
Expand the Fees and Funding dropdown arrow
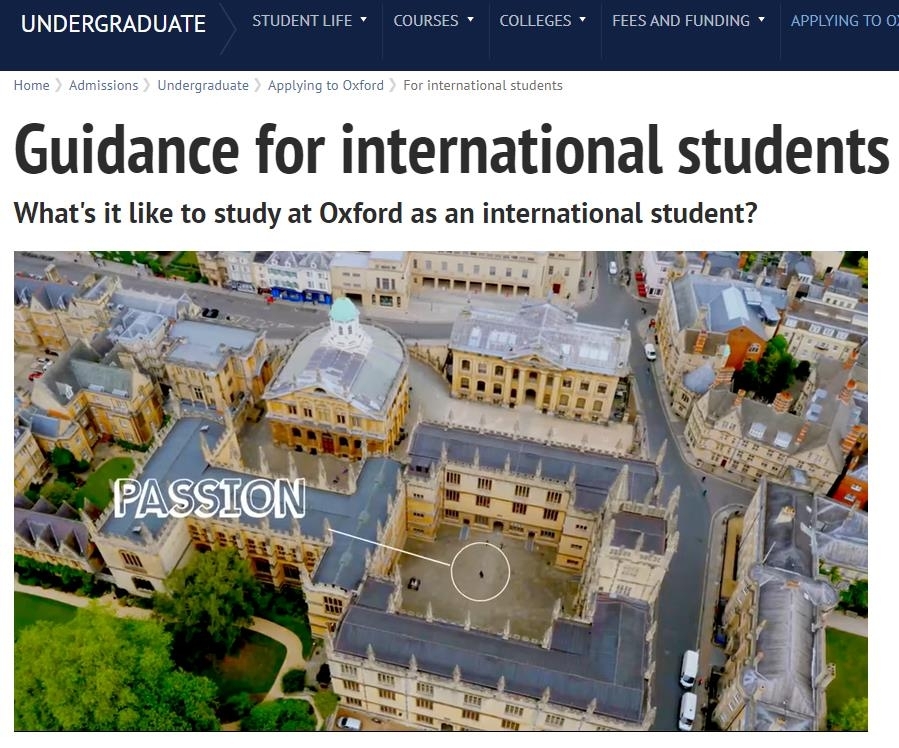coord(762,20)
